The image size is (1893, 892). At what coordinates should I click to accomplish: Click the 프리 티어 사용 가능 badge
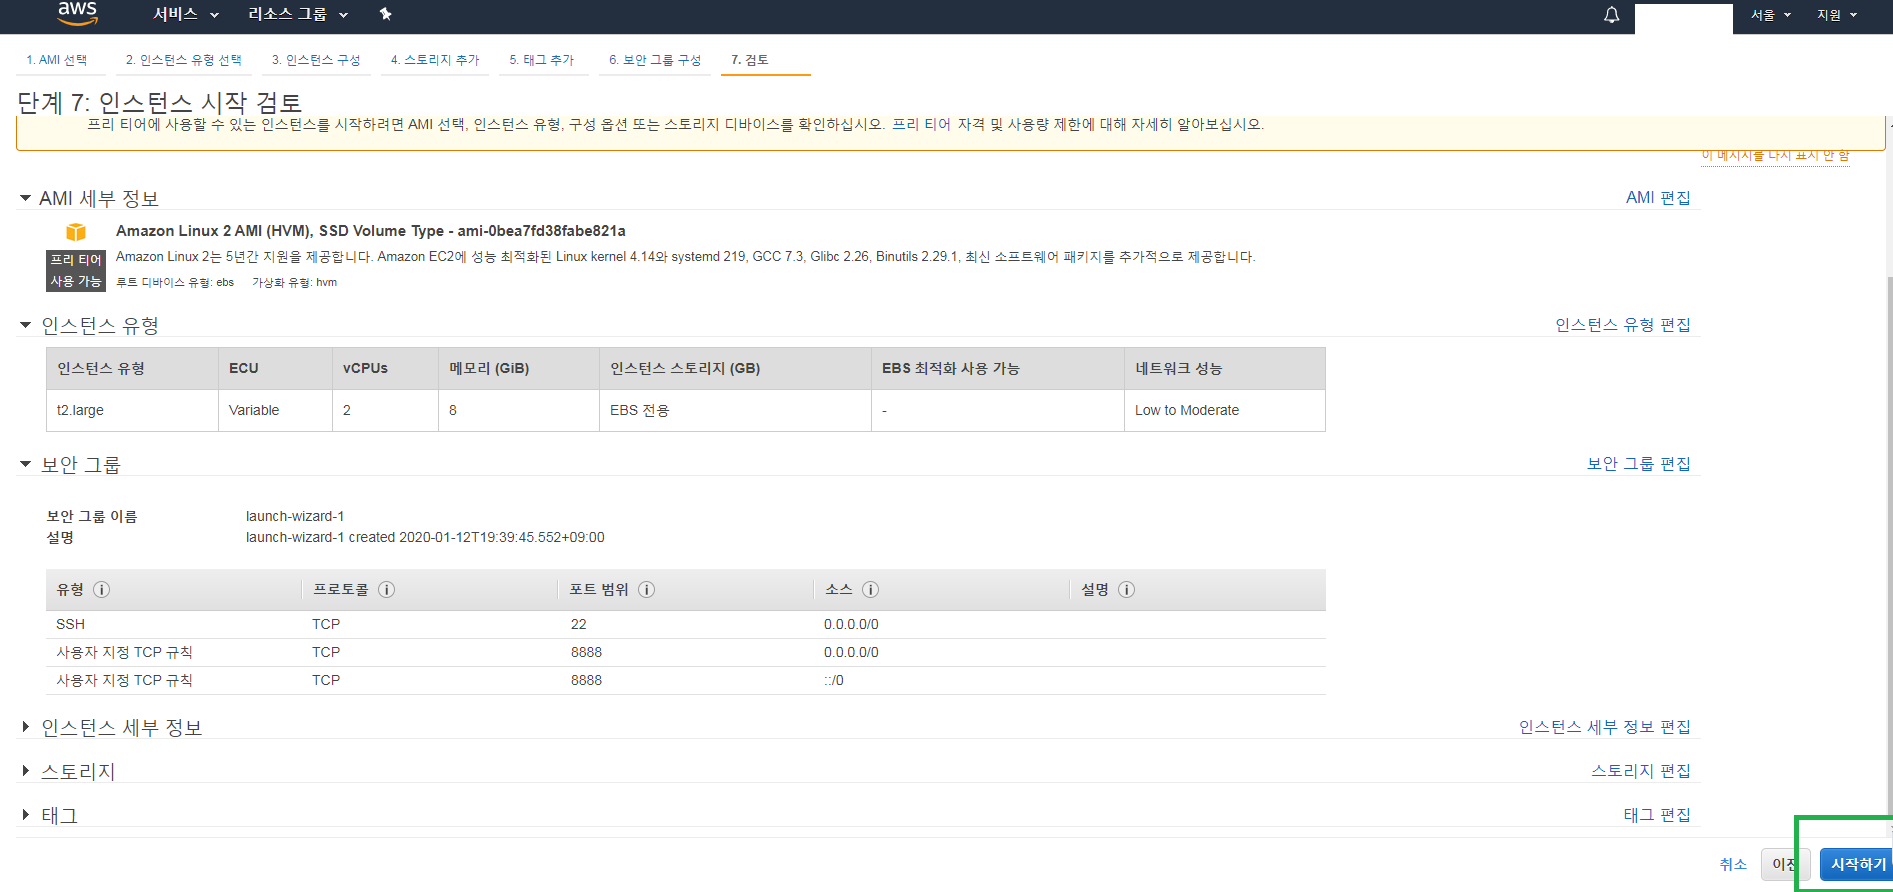(76, 270)
